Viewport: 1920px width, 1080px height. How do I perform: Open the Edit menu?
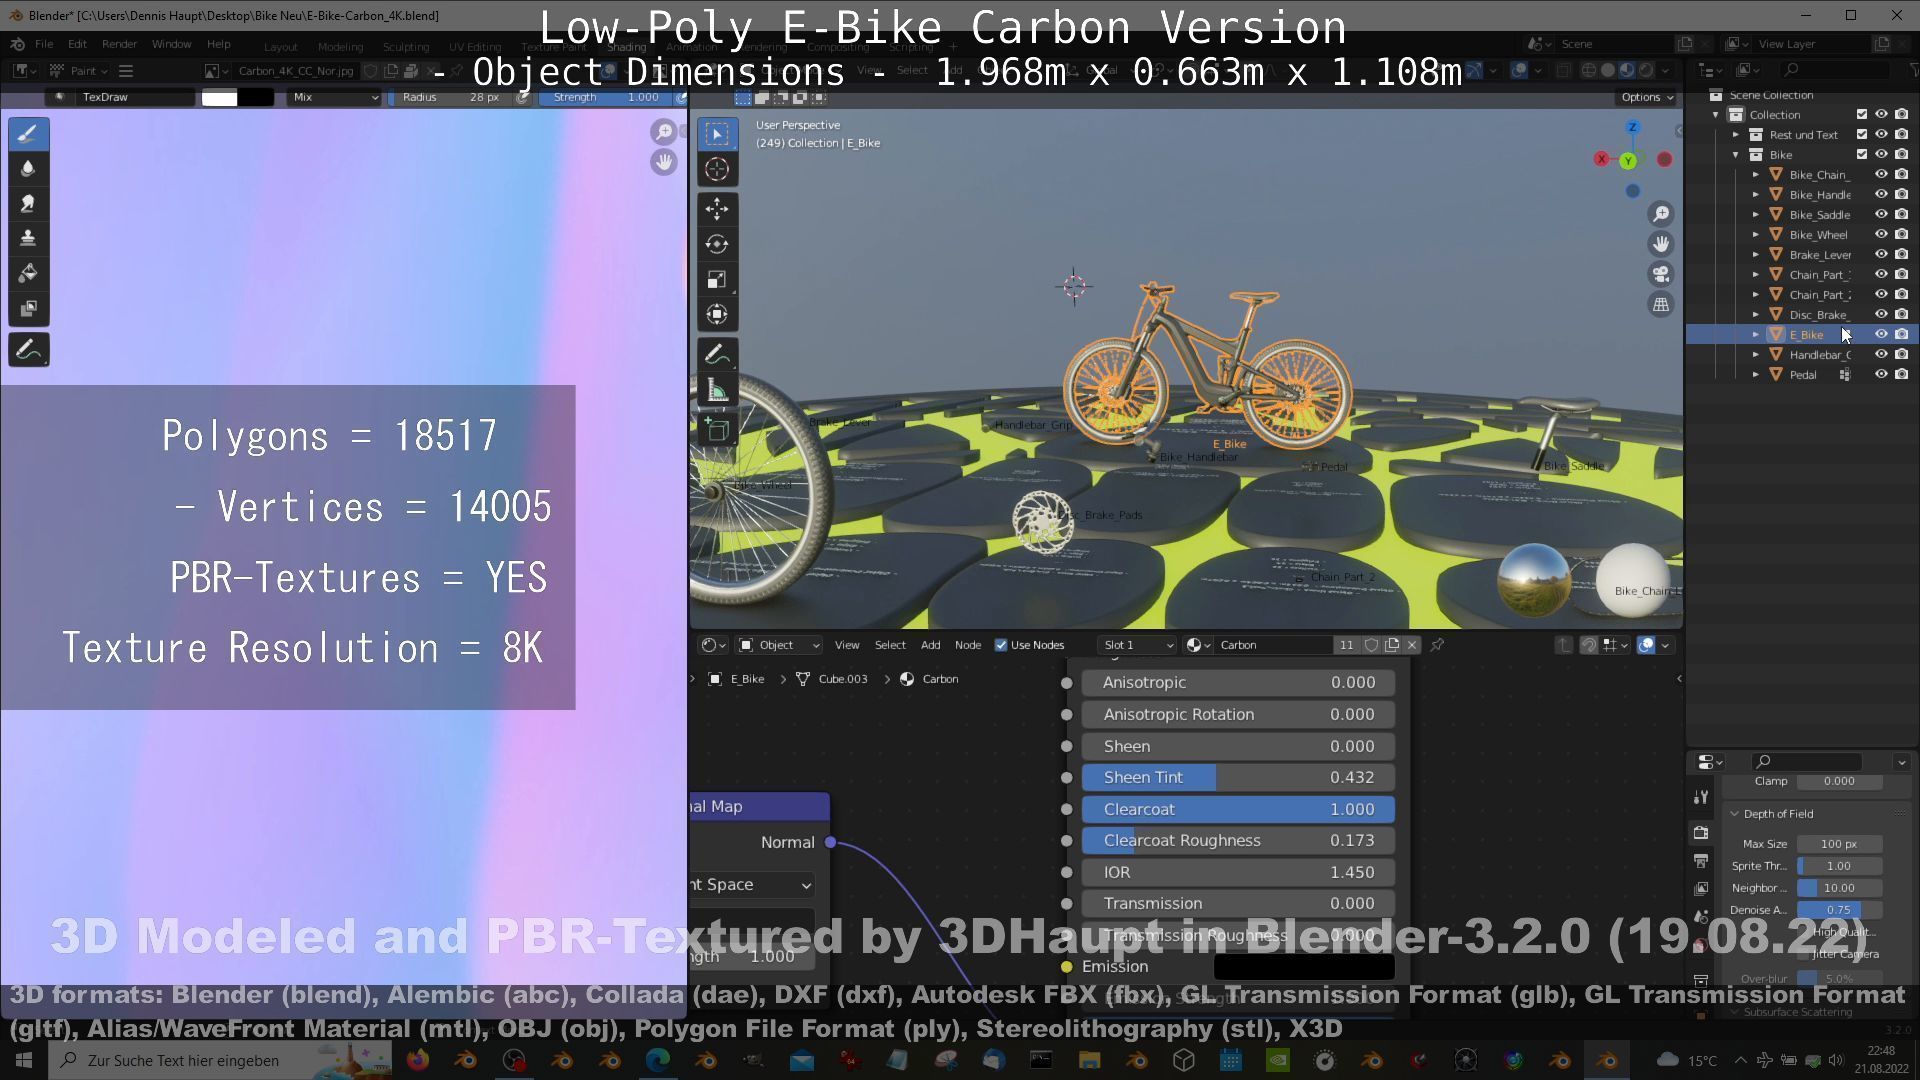point(77,44)
